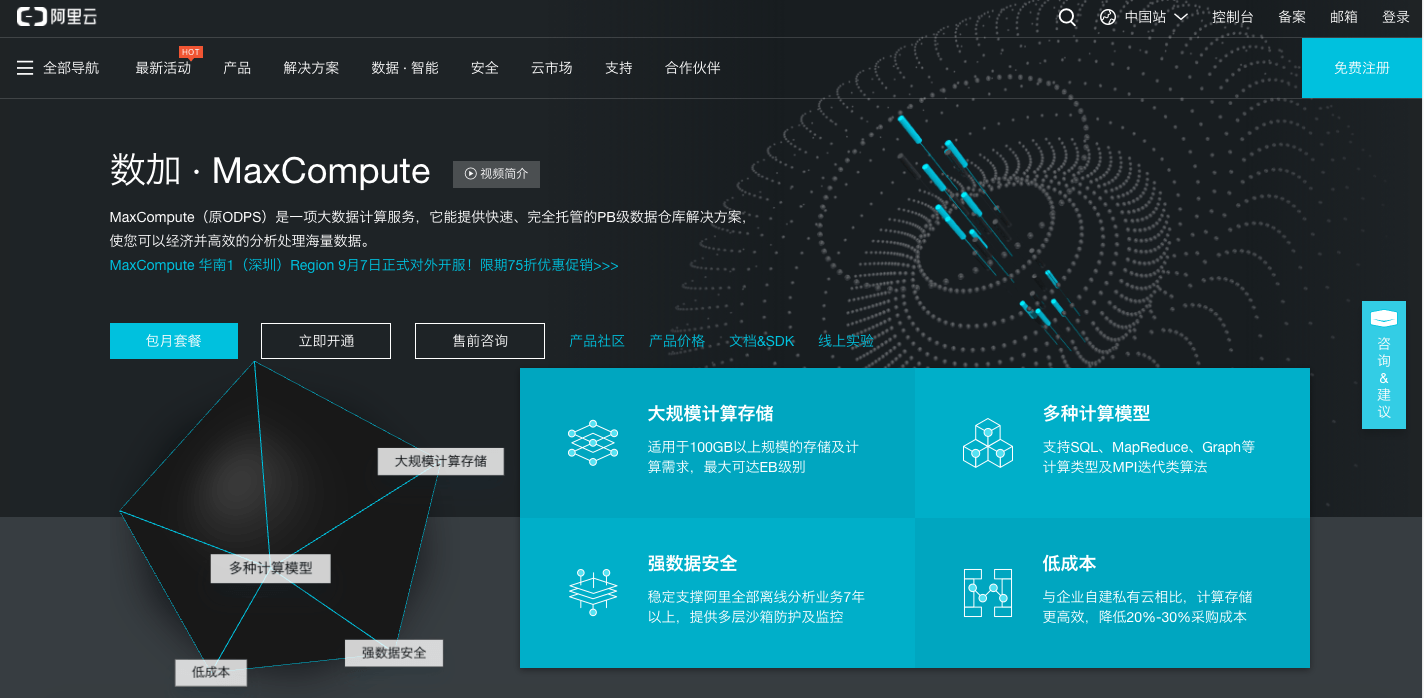Click the 多种计算模型 cubes icon
Viewport: 1424px width, 698px height.
click(x=987, y=443)
